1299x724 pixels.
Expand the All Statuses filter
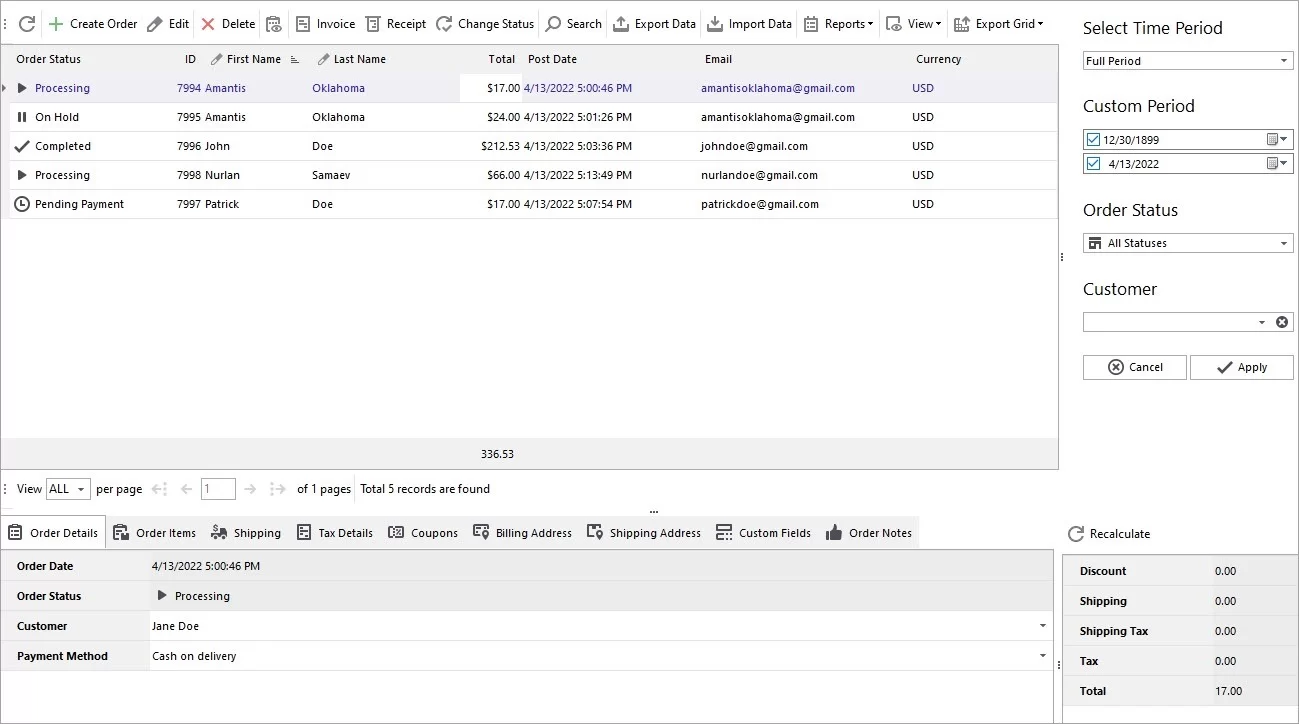coord(1285,242)
